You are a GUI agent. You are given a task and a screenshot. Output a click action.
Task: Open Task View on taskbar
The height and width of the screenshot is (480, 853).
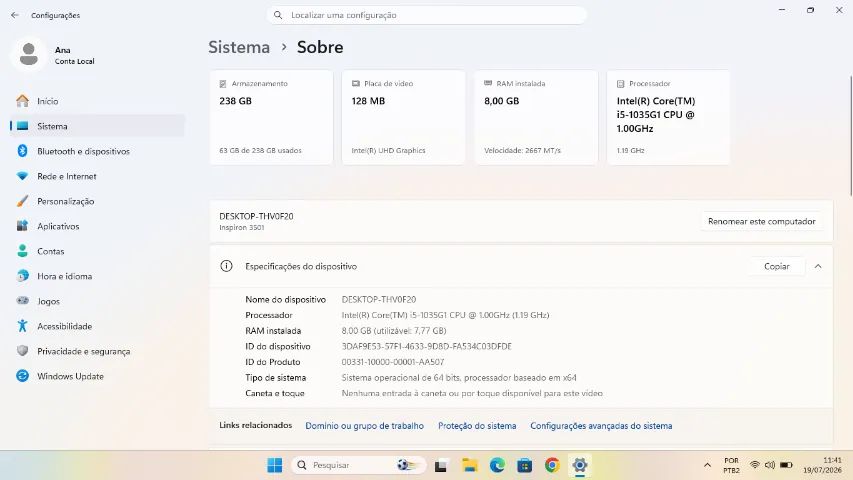[441, 465]
